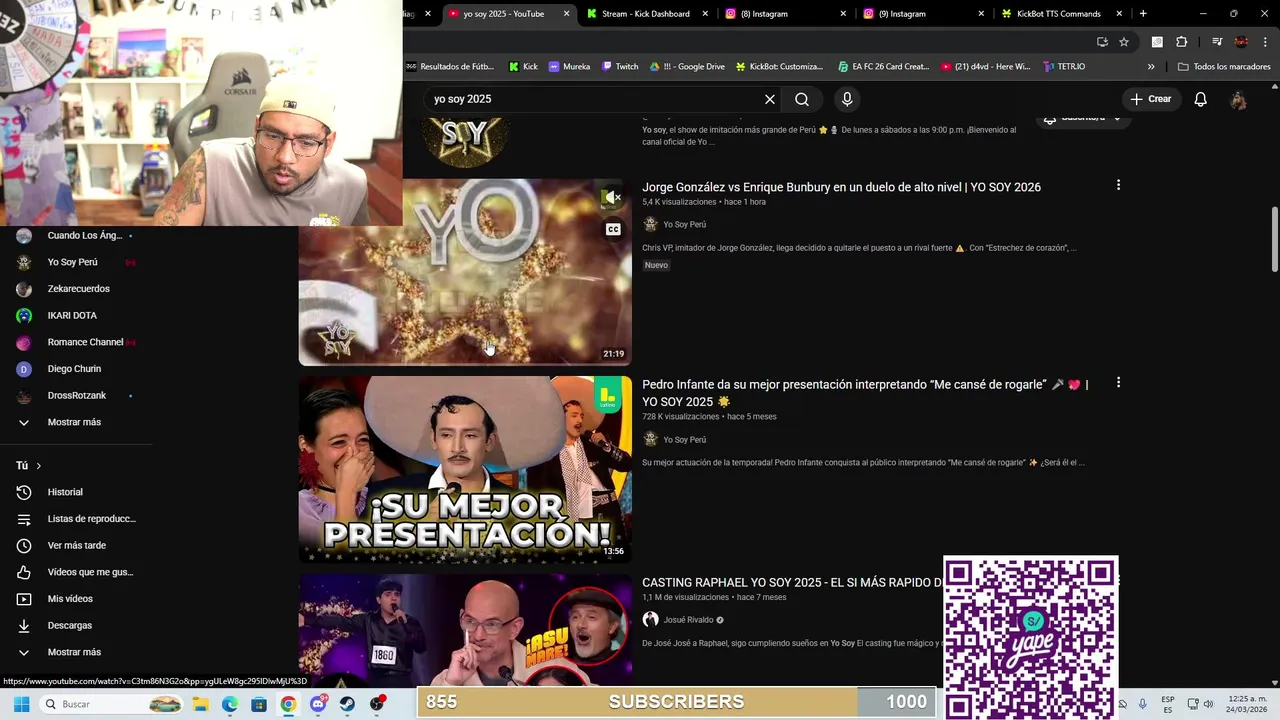
Task: Open Microsoft Edge from the taskbar
Action: point(230,704)
